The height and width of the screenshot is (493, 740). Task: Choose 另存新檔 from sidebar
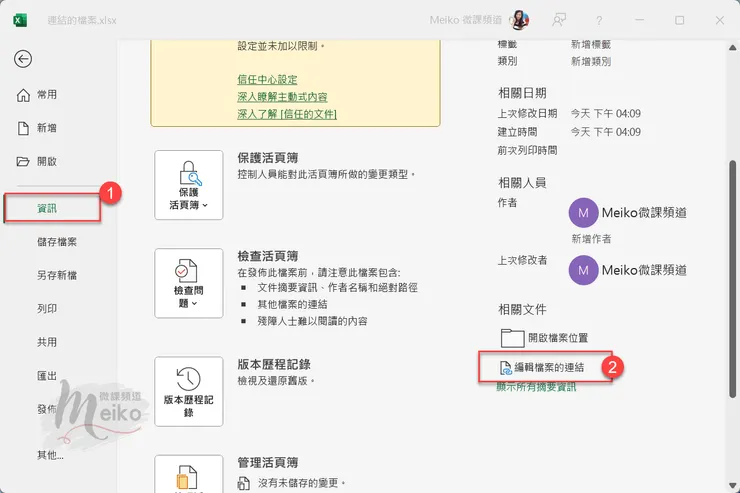[57, 276]
